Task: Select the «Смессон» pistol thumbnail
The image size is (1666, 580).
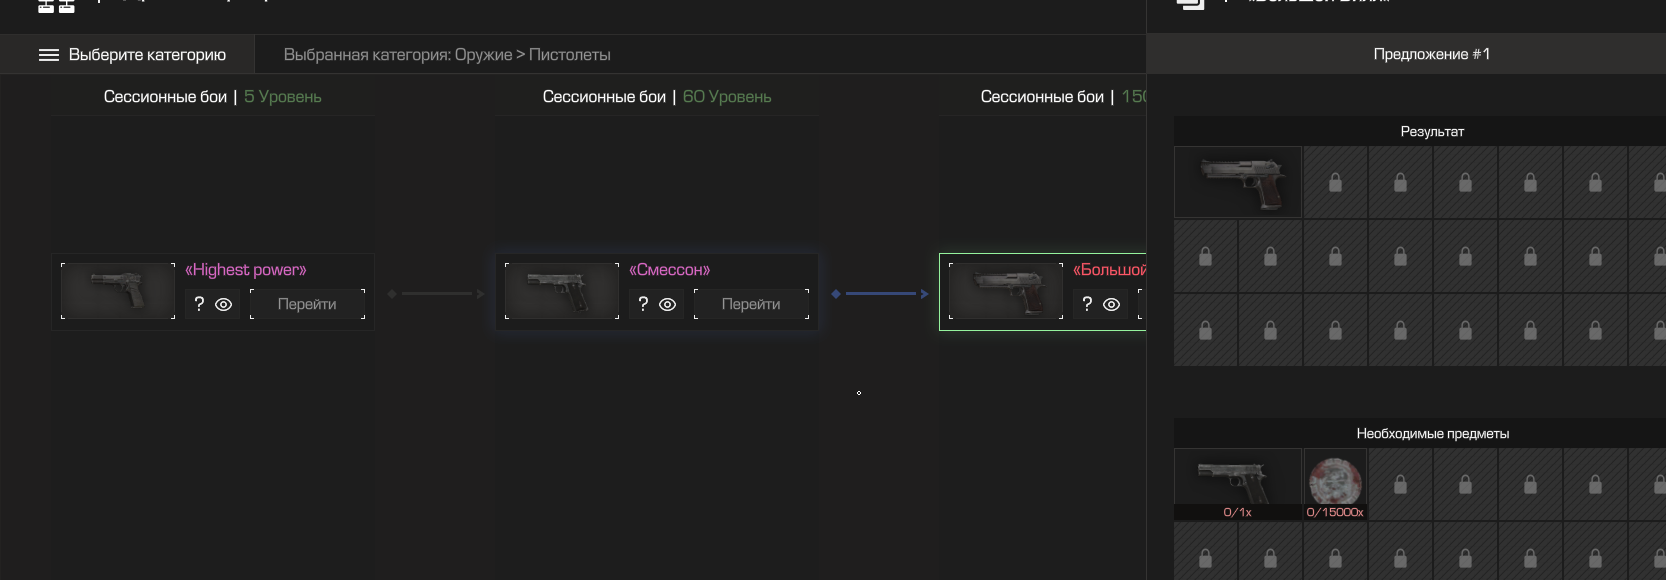Action: [562, 291]
